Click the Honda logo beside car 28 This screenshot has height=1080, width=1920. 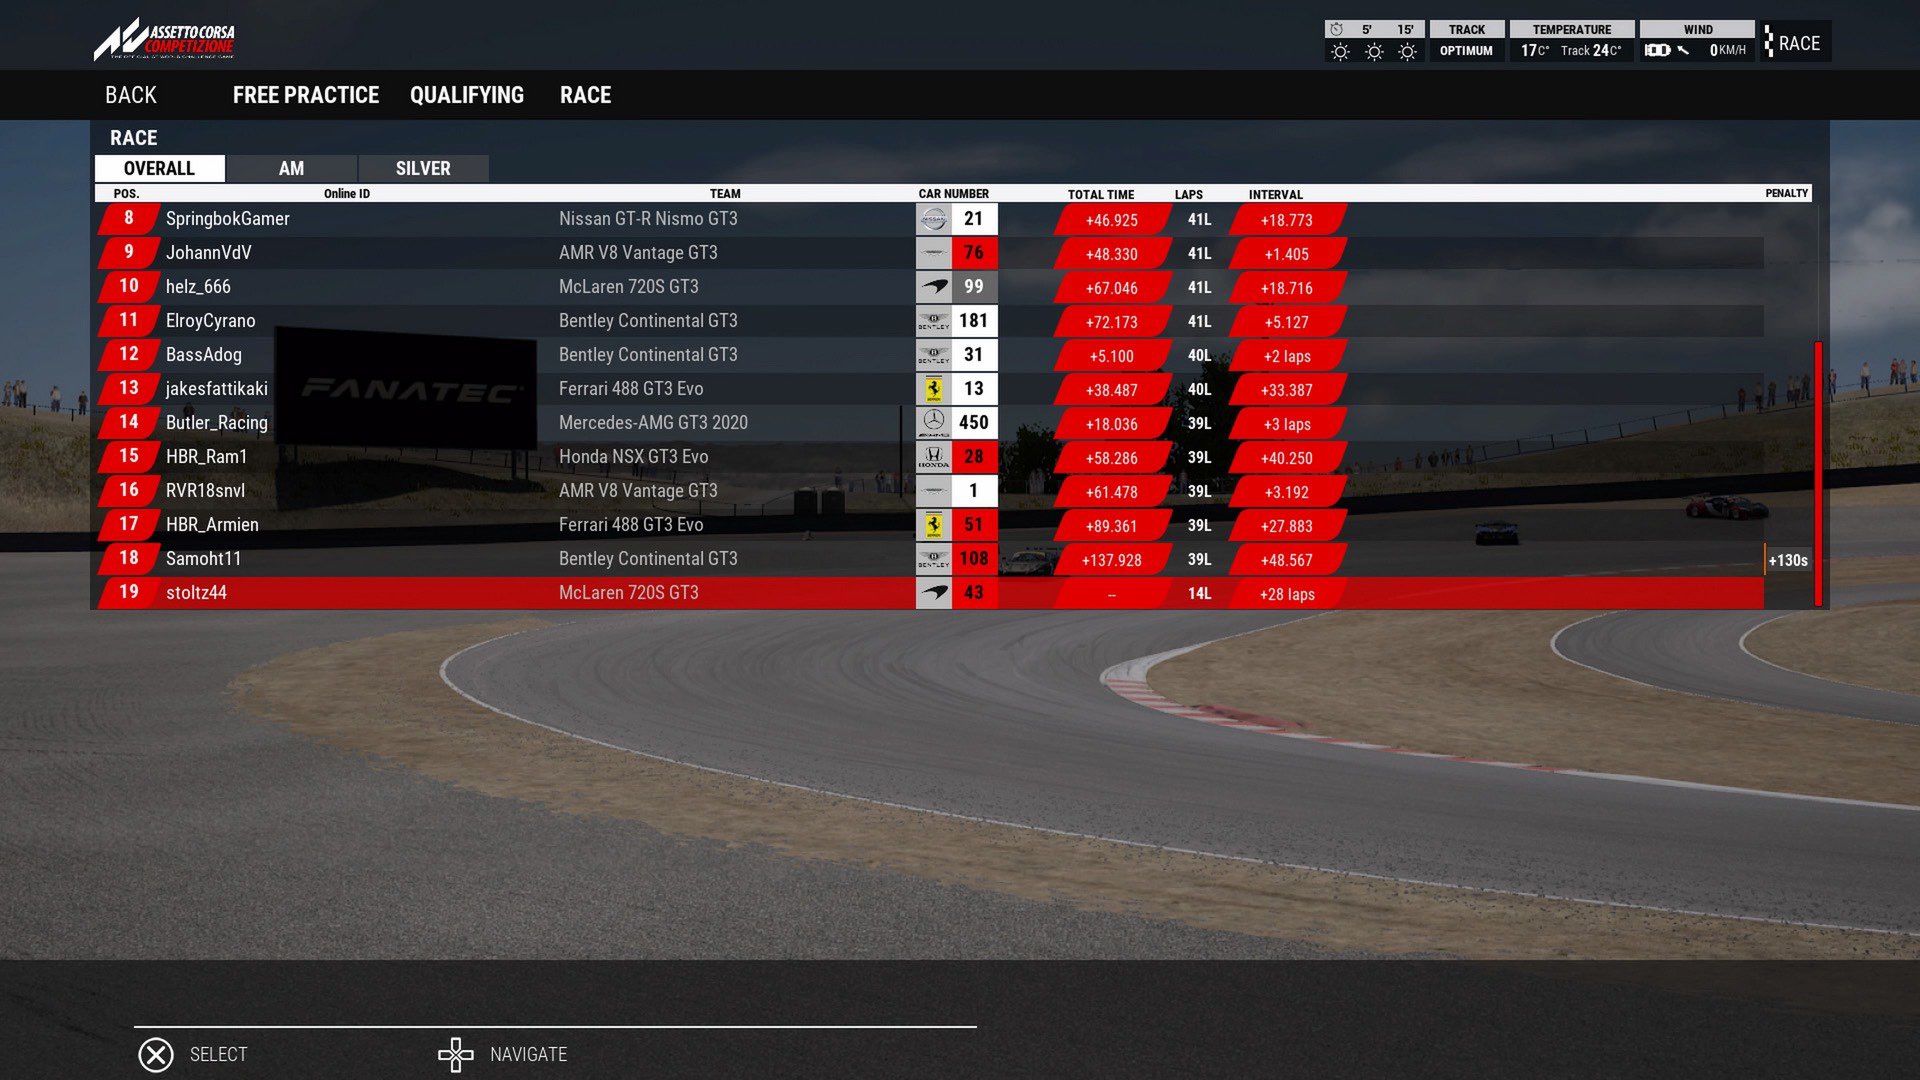(x=934, y=457)
